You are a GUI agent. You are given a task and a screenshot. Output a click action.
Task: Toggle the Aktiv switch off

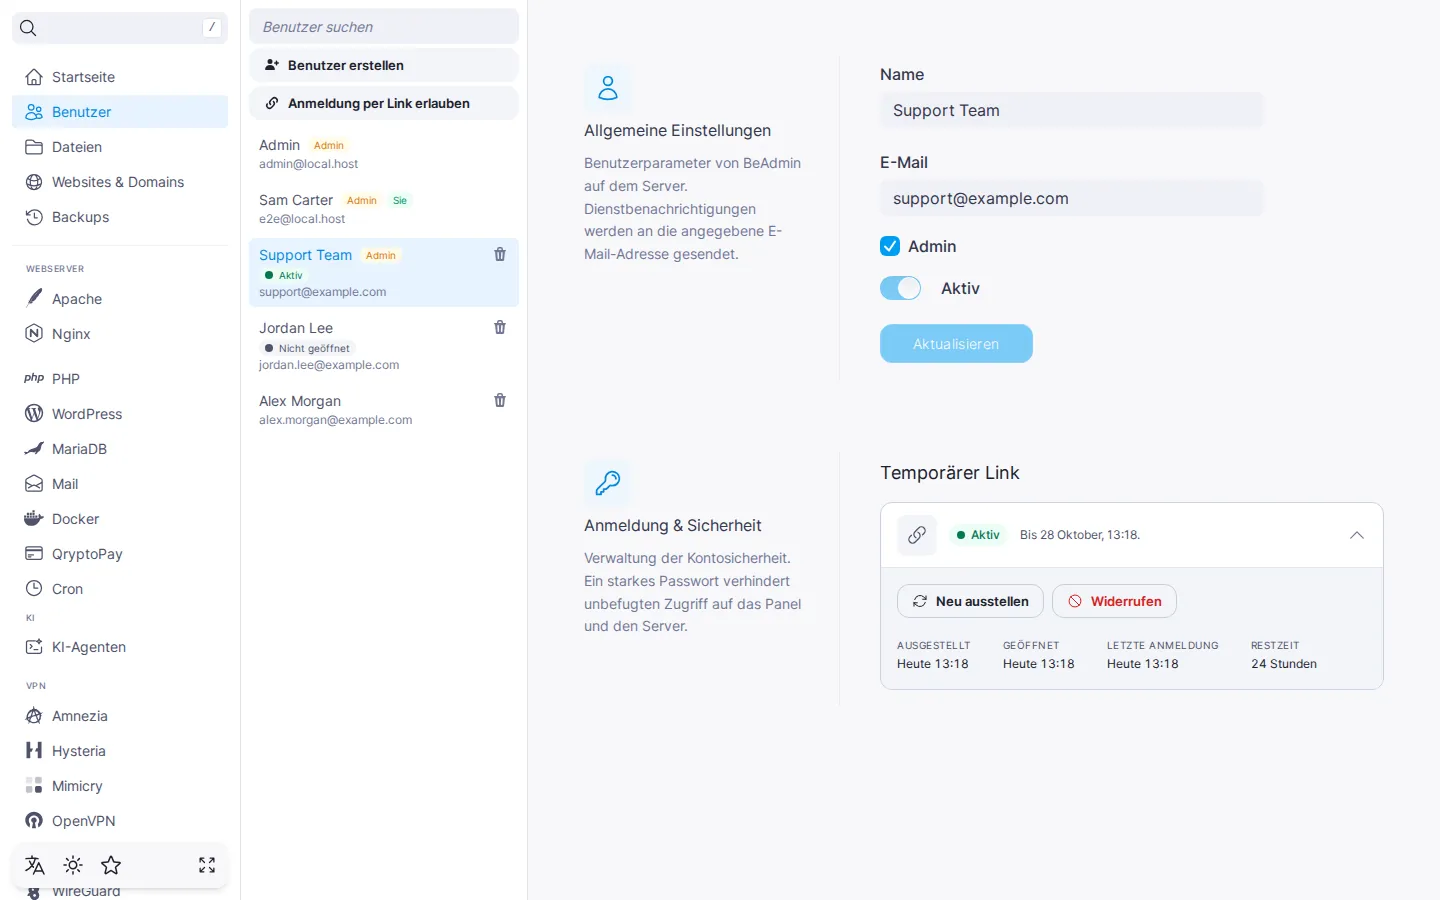click(x=900, y=288)
